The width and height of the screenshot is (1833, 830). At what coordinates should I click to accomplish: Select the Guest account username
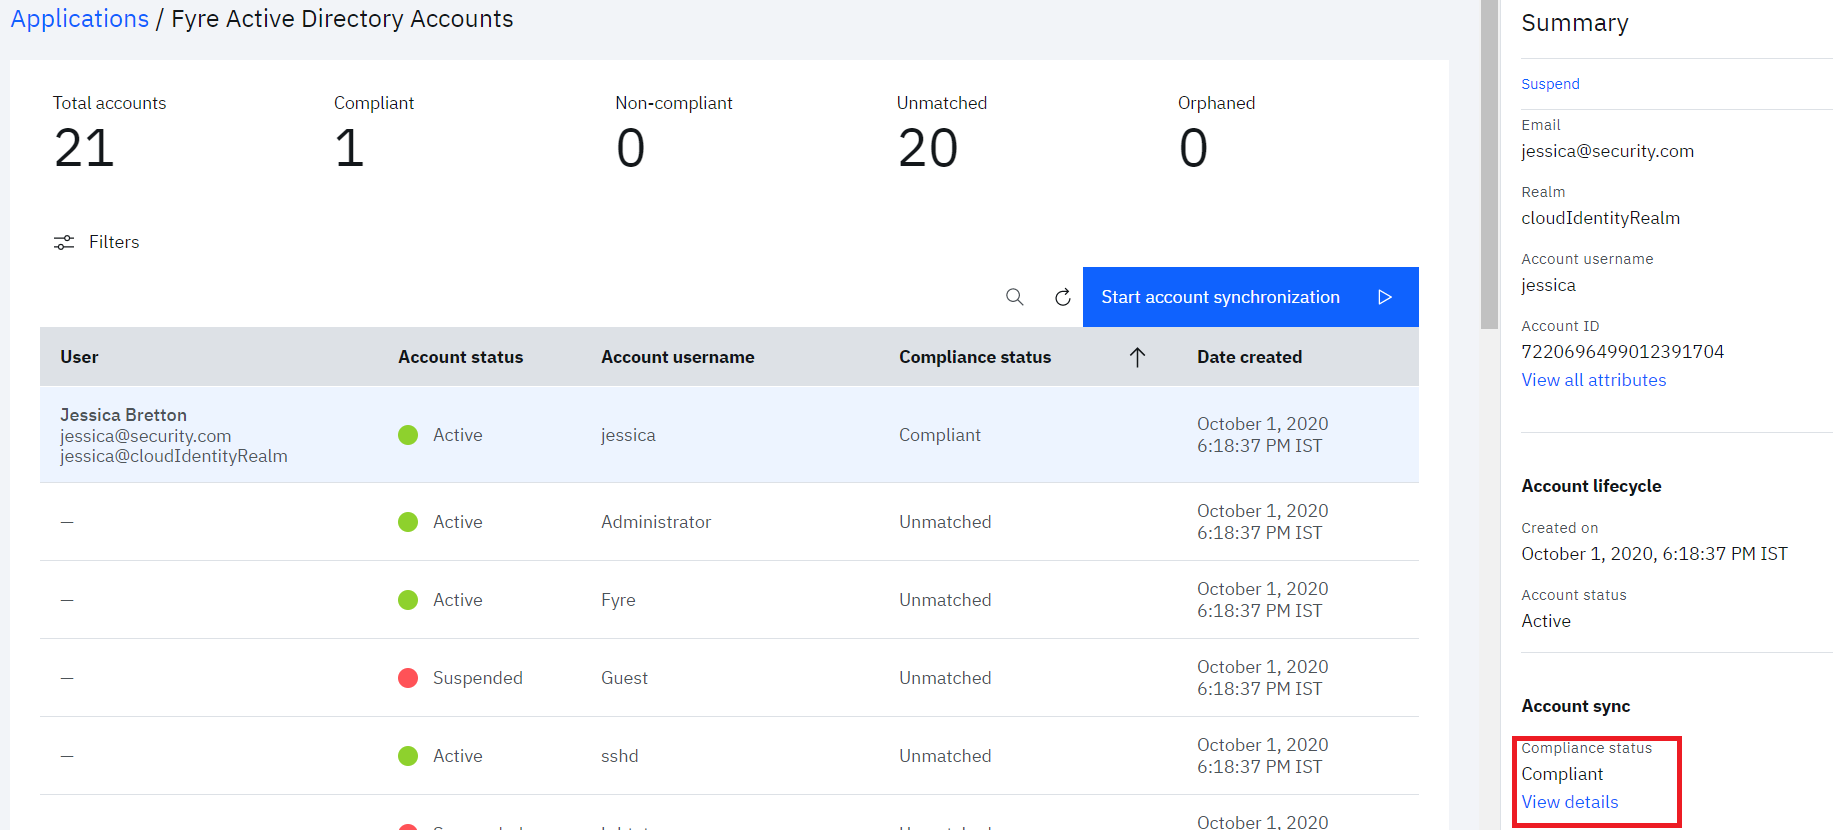pos(624,678)
